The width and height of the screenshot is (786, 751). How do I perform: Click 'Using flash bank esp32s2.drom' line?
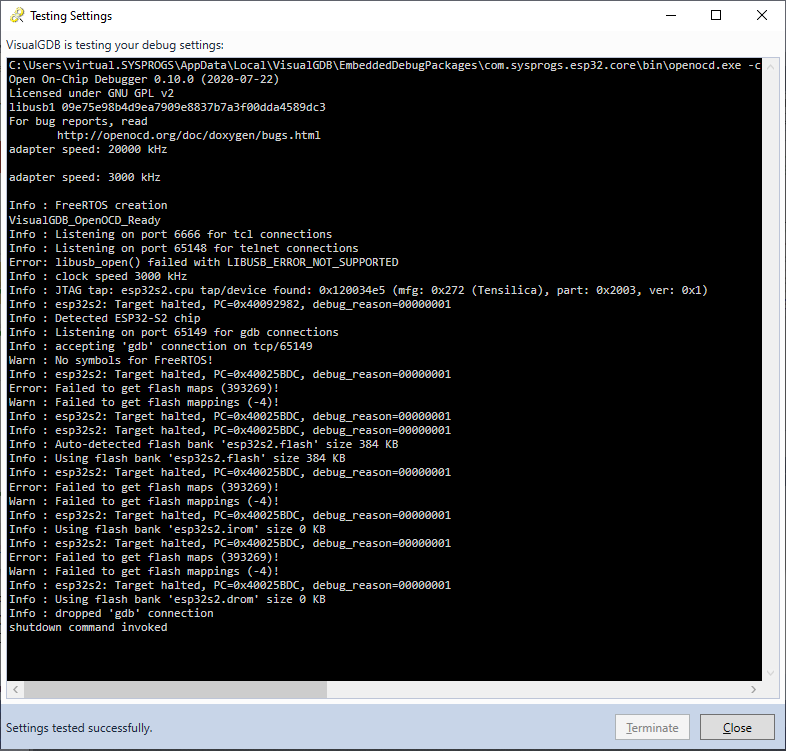pos(167,600)
